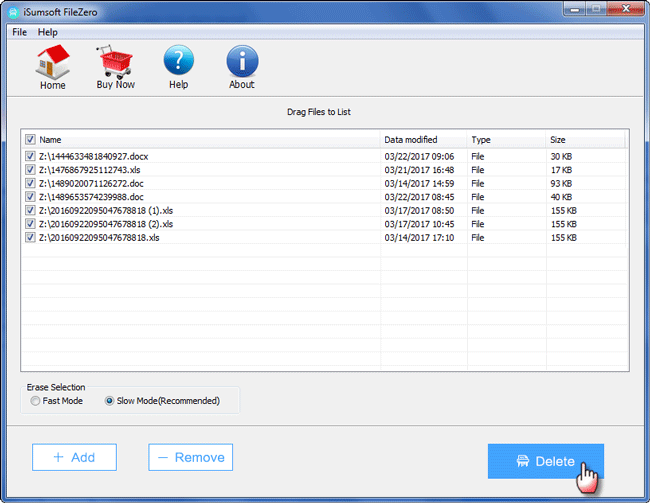This screenshot has height=503, width=650.
Task: Click the 93 KB size cell
Action: [x=561, y=183]
